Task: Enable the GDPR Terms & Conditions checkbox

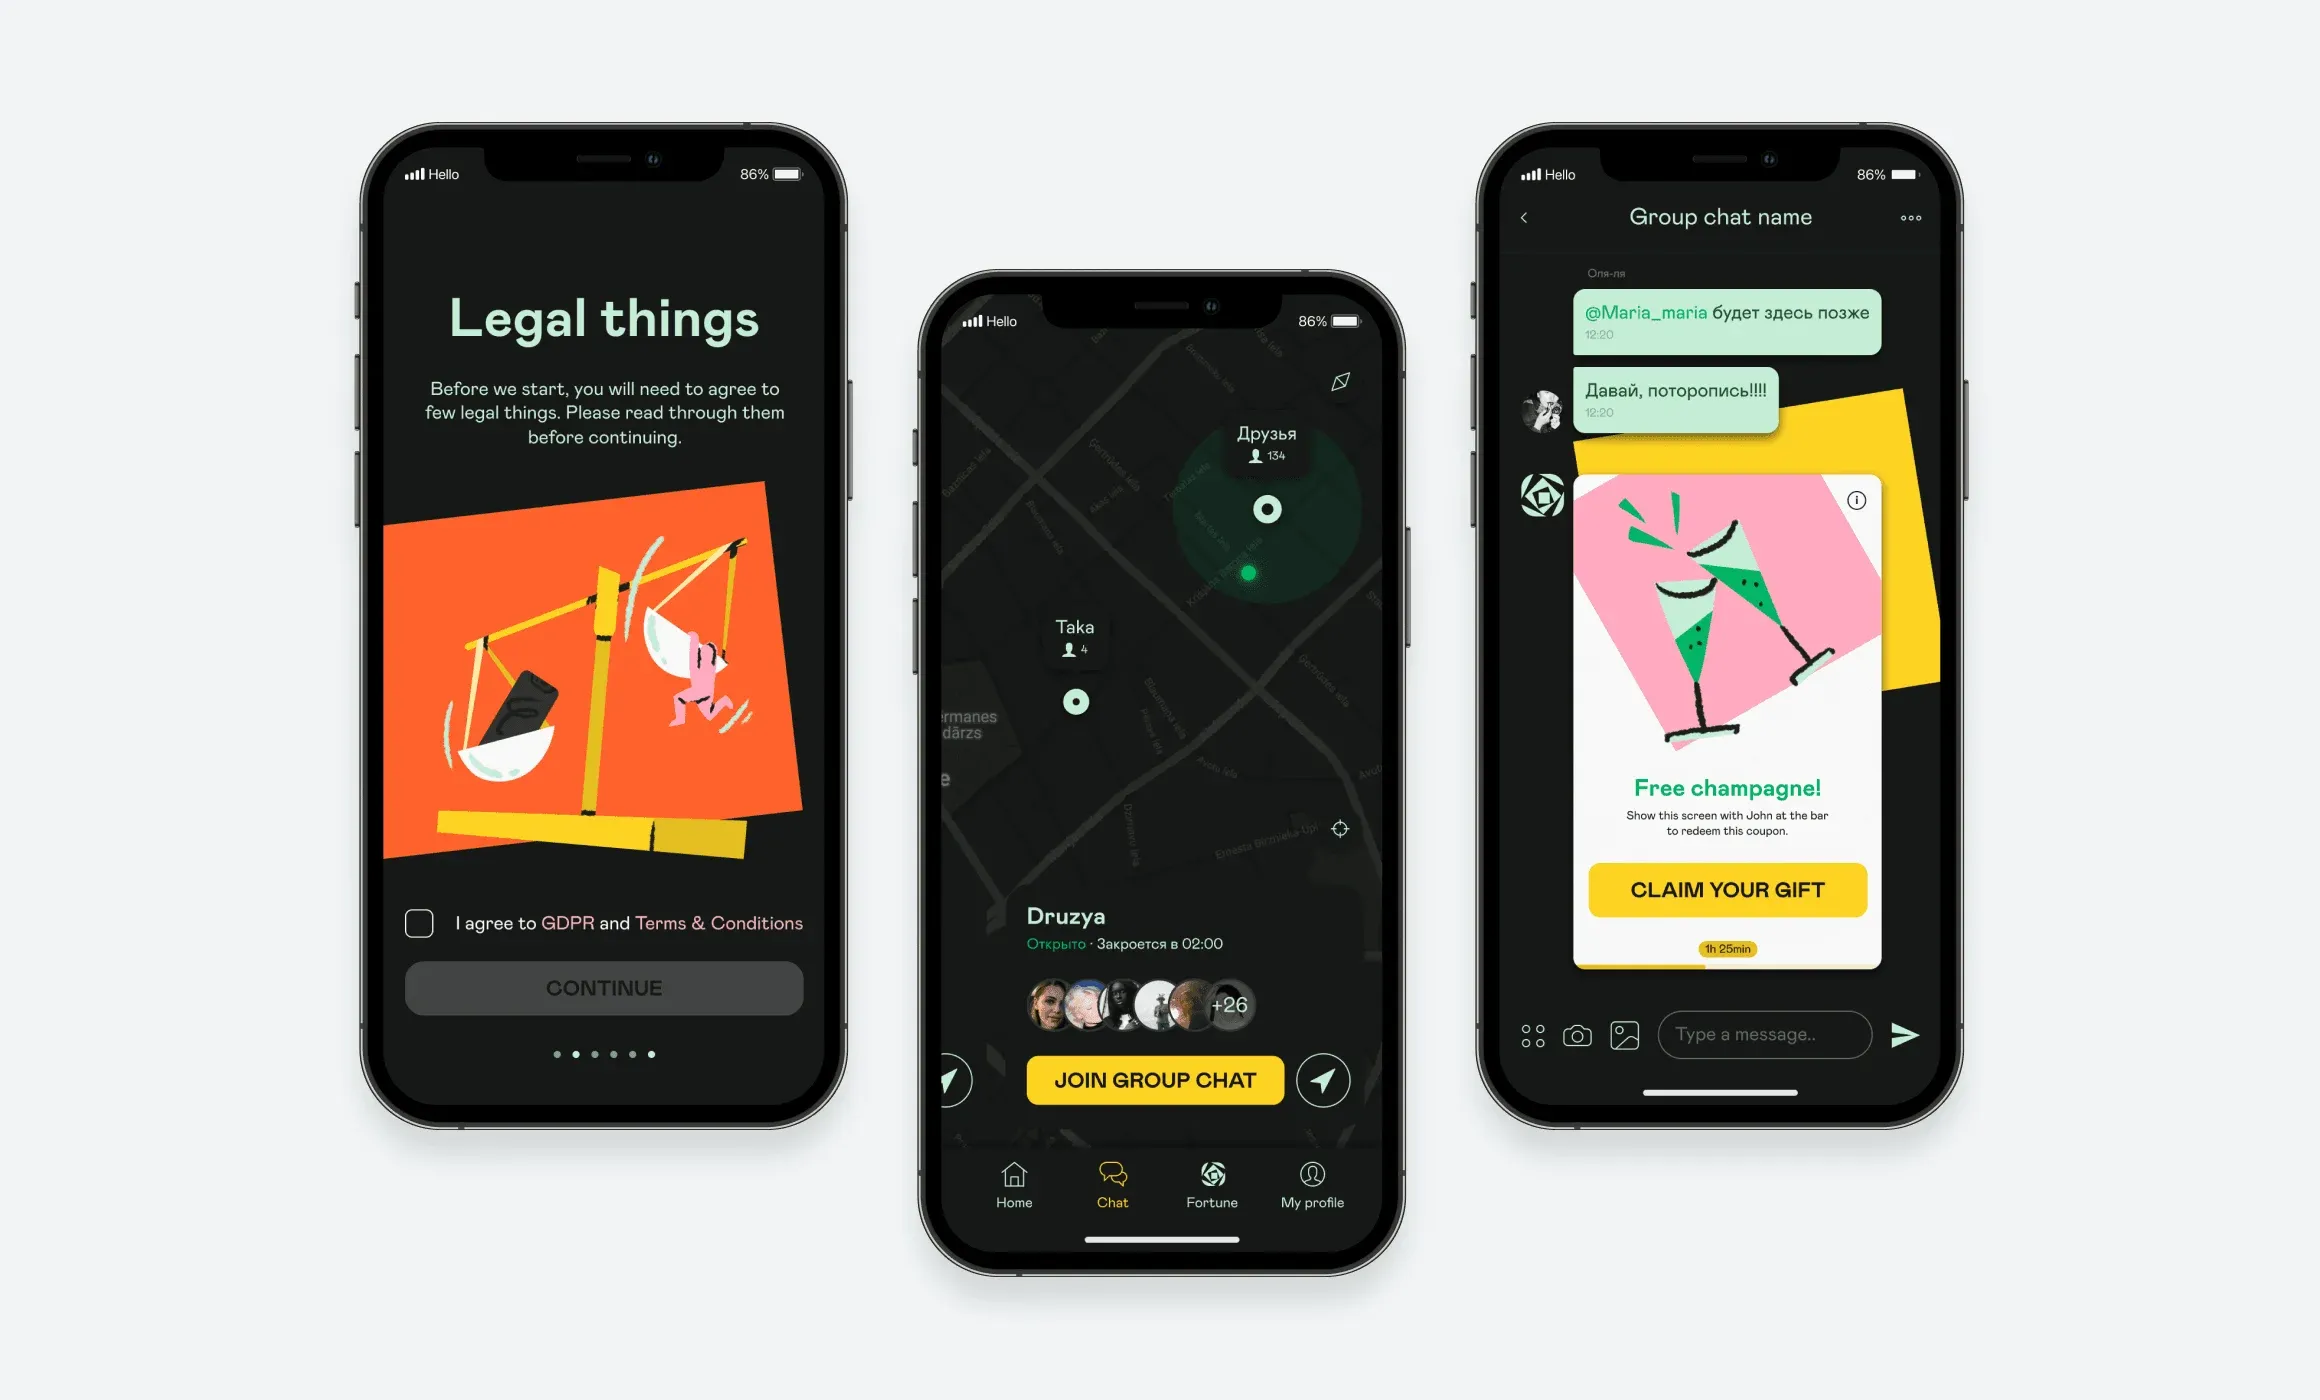Action: click(x=419, y=923)
